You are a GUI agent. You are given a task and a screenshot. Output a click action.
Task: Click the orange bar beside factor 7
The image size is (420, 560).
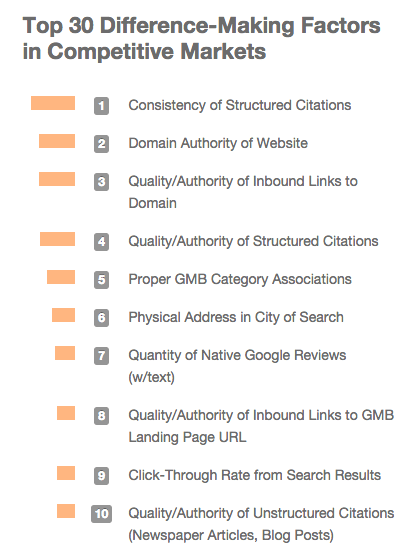point(65,353)
